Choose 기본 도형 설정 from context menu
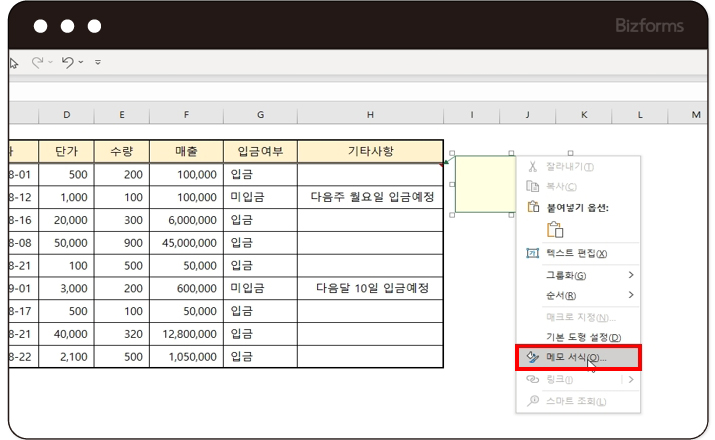This screenshot has height=440, width=715. pyautogui.click(x=583, y=337)
